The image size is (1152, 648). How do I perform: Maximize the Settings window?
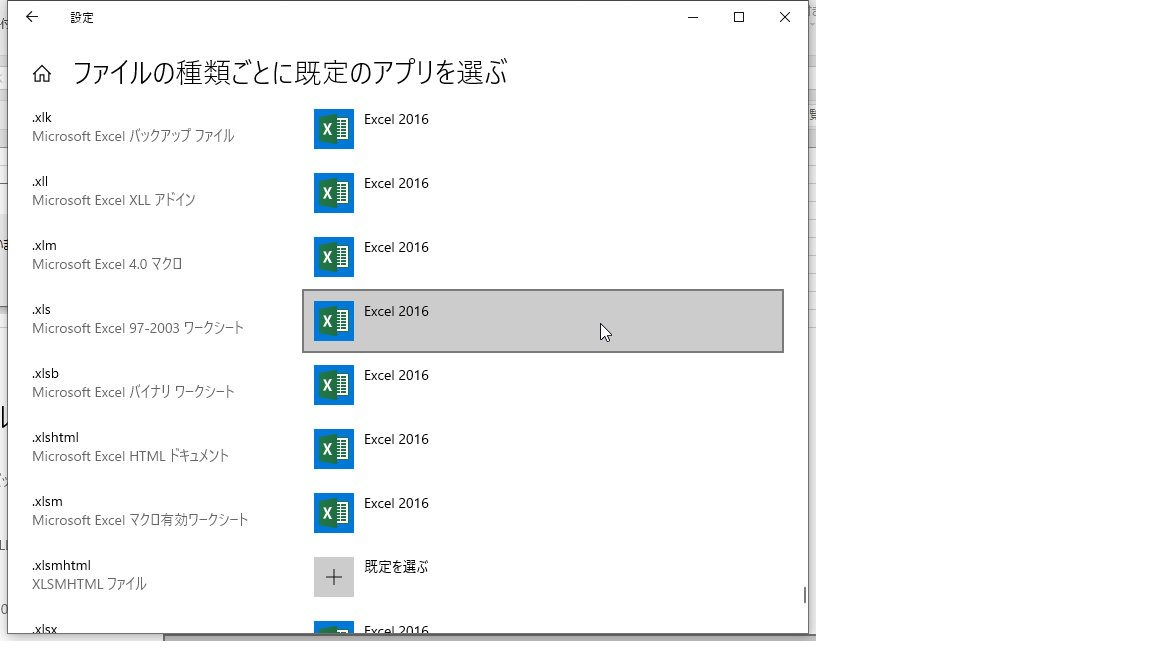click(739, 17)
